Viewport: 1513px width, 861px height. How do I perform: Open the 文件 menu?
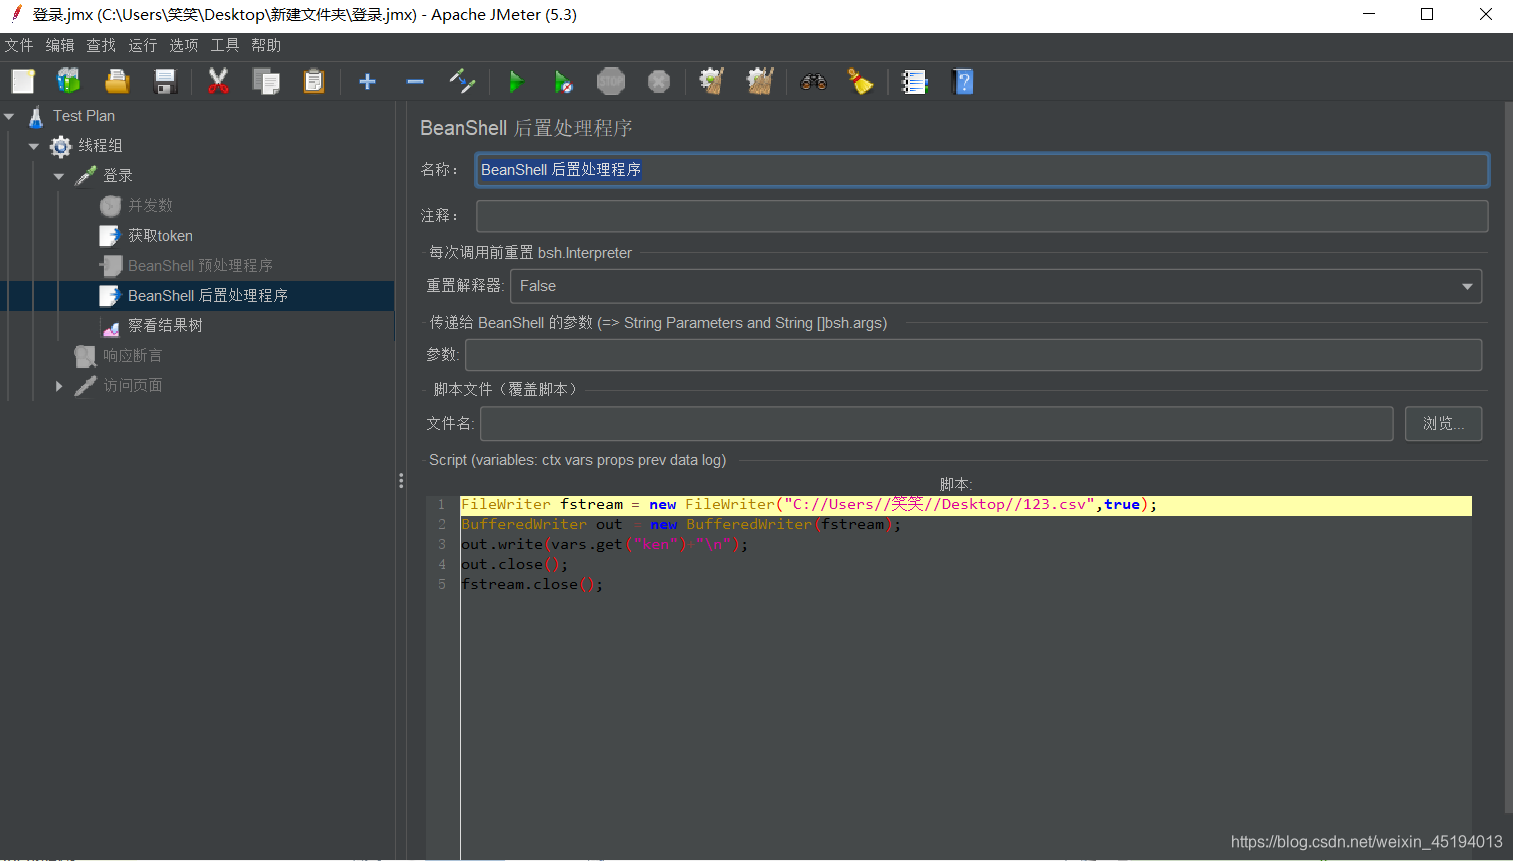(19, 46)
